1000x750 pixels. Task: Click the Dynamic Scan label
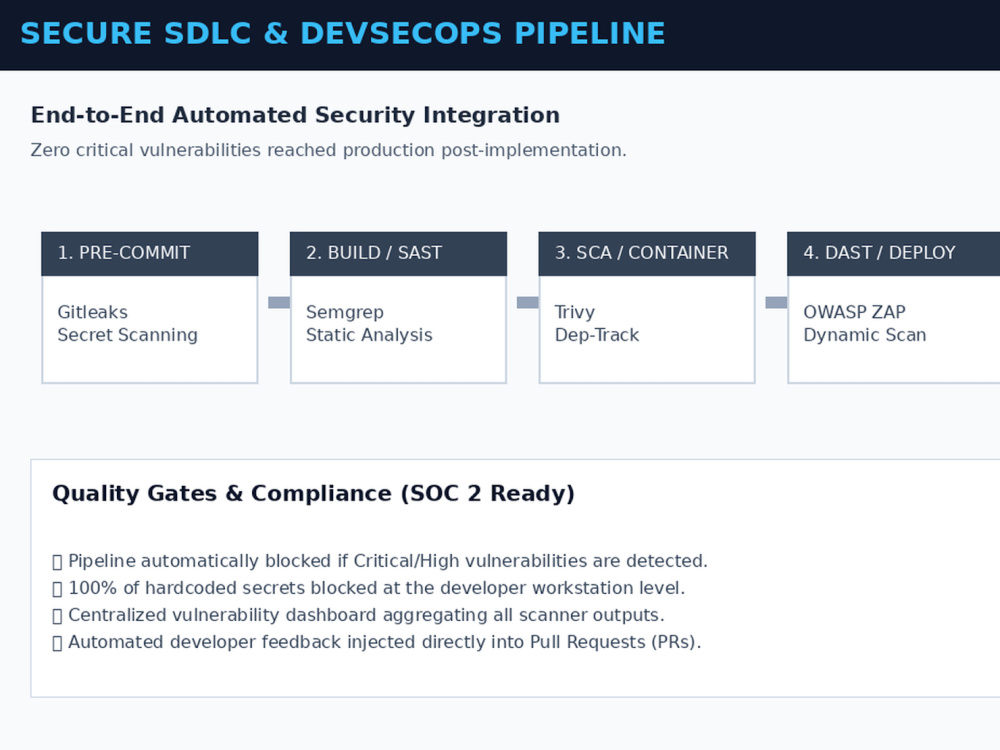click(865, 335)
